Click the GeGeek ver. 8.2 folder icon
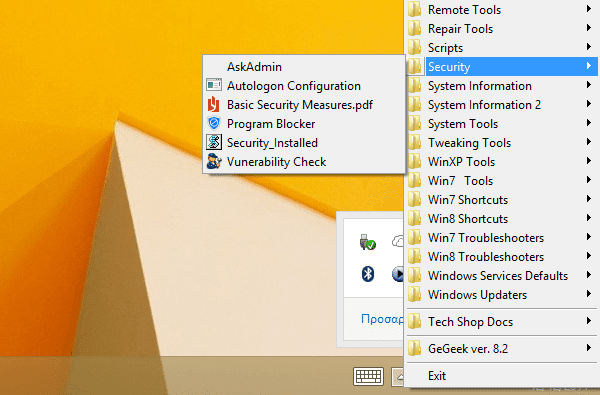This screenshot has height=395, width=600. (414, 348)
